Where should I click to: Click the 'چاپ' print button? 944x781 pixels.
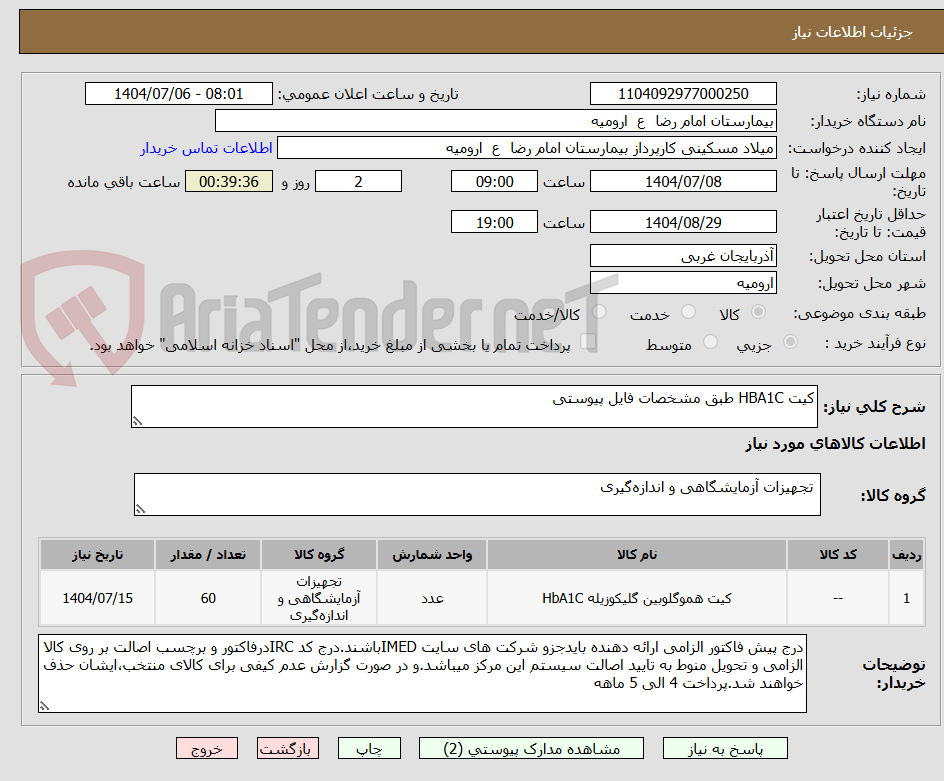369,748
